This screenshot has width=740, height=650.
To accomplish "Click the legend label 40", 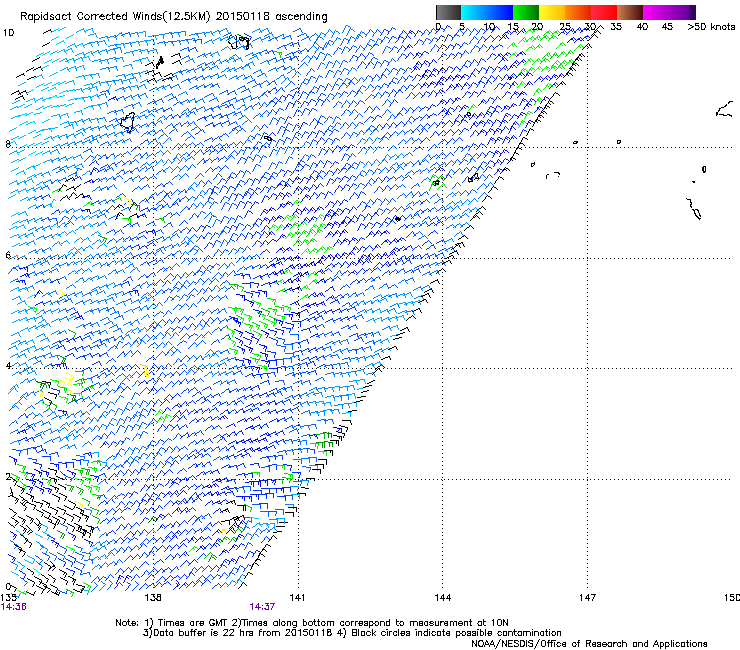I will coord(642,27).
